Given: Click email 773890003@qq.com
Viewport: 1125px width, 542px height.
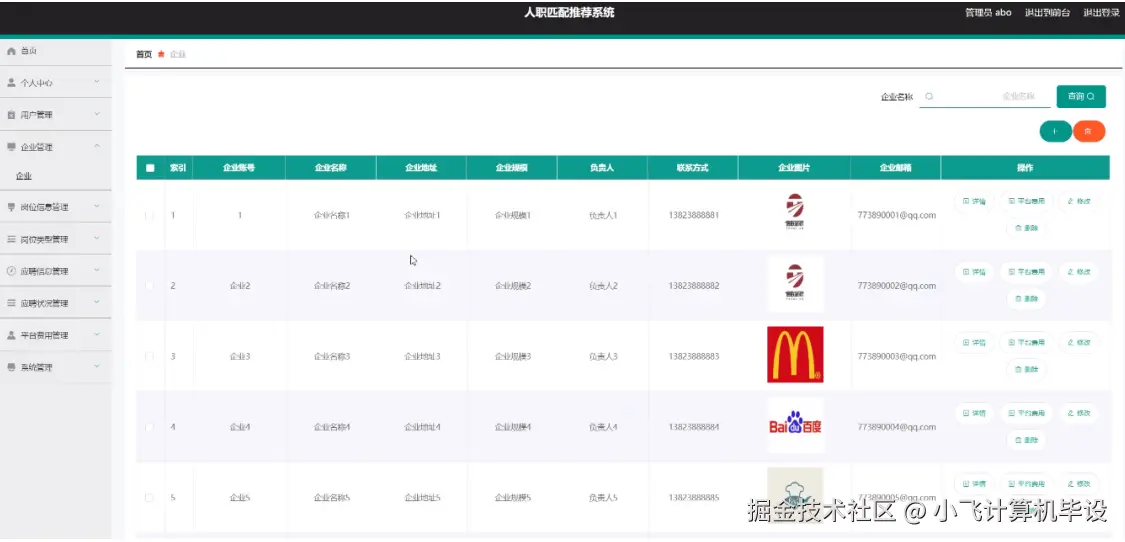Looking at the screenshot, I should coord(897,356).
